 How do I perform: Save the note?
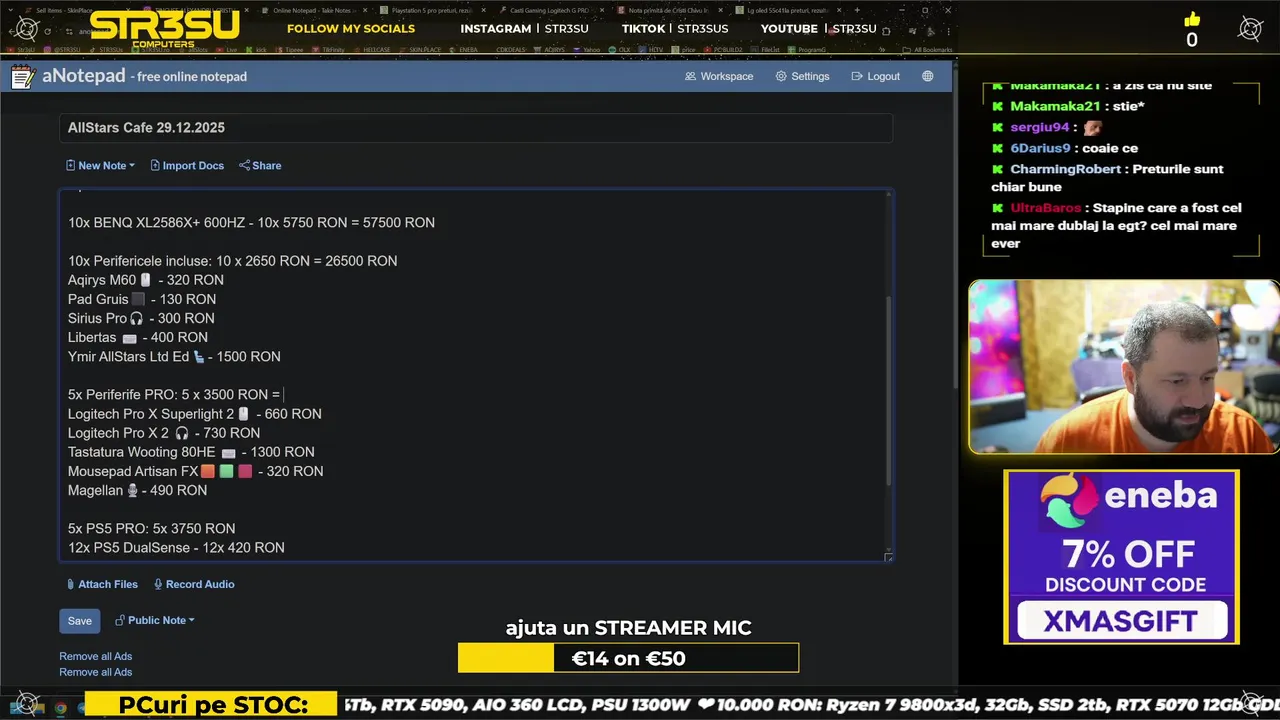(79, 621)
